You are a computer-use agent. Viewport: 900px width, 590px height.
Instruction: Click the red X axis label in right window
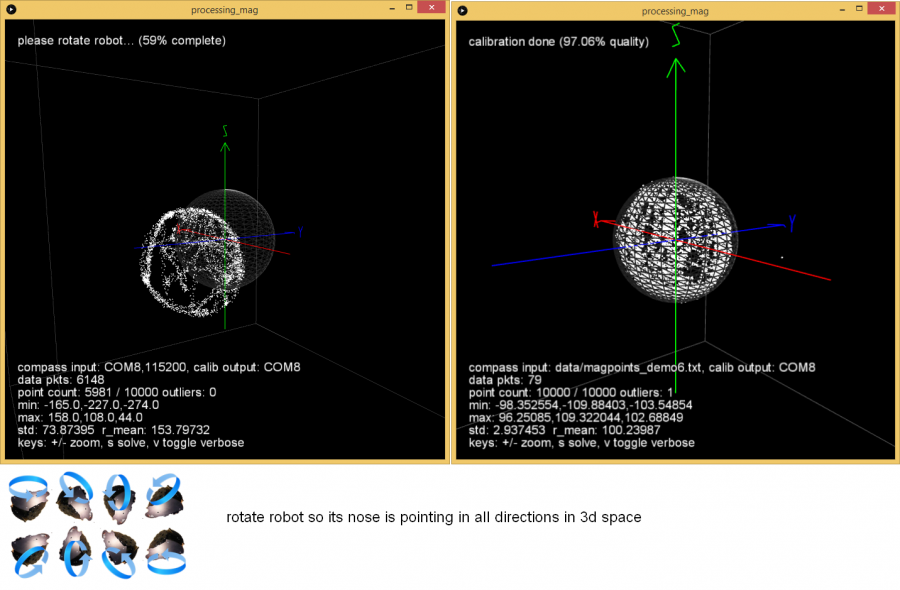click(596, 219)
